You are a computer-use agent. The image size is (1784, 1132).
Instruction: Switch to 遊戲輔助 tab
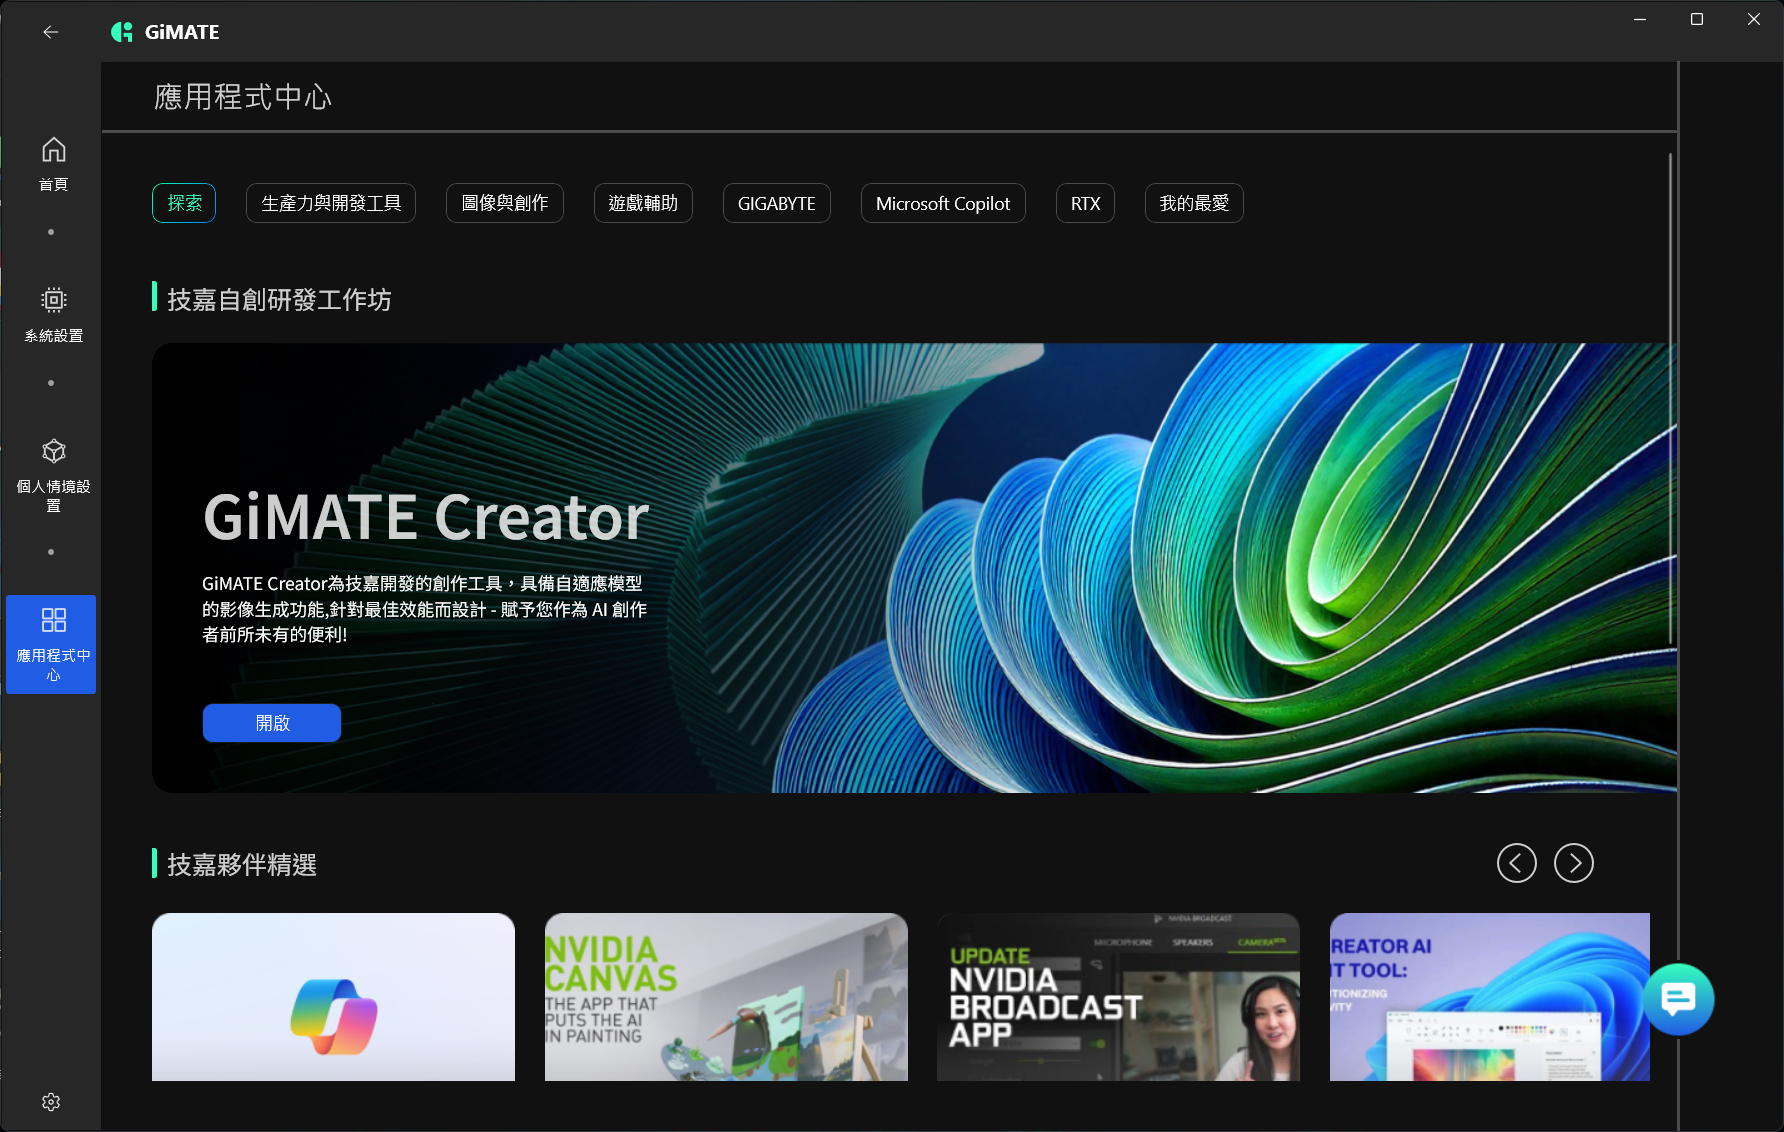coord(643,203)
